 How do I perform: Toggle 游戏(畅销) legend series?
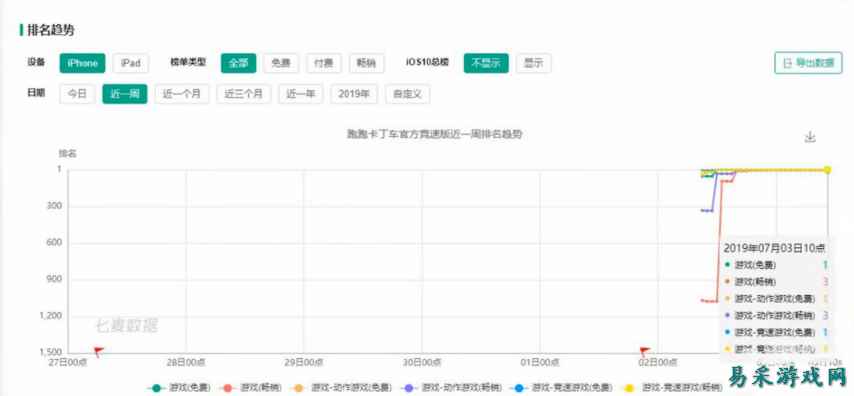(x=251, y=388)
